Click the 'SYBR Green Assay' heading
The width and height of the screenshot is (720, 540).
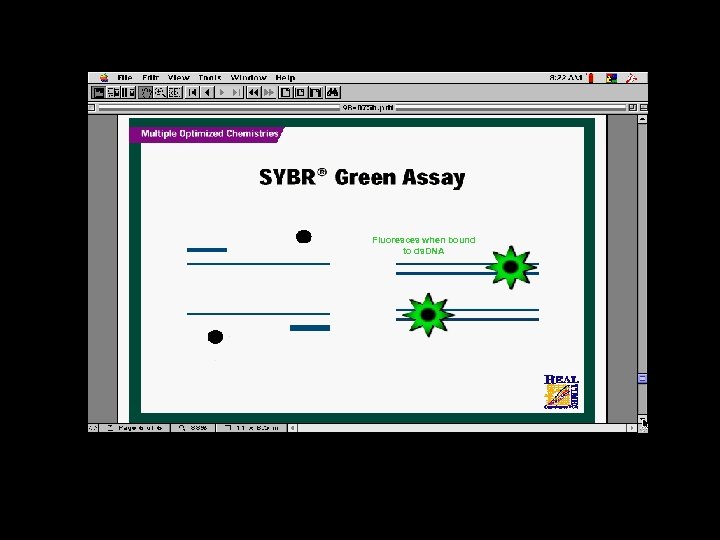(x=362, y=178)
